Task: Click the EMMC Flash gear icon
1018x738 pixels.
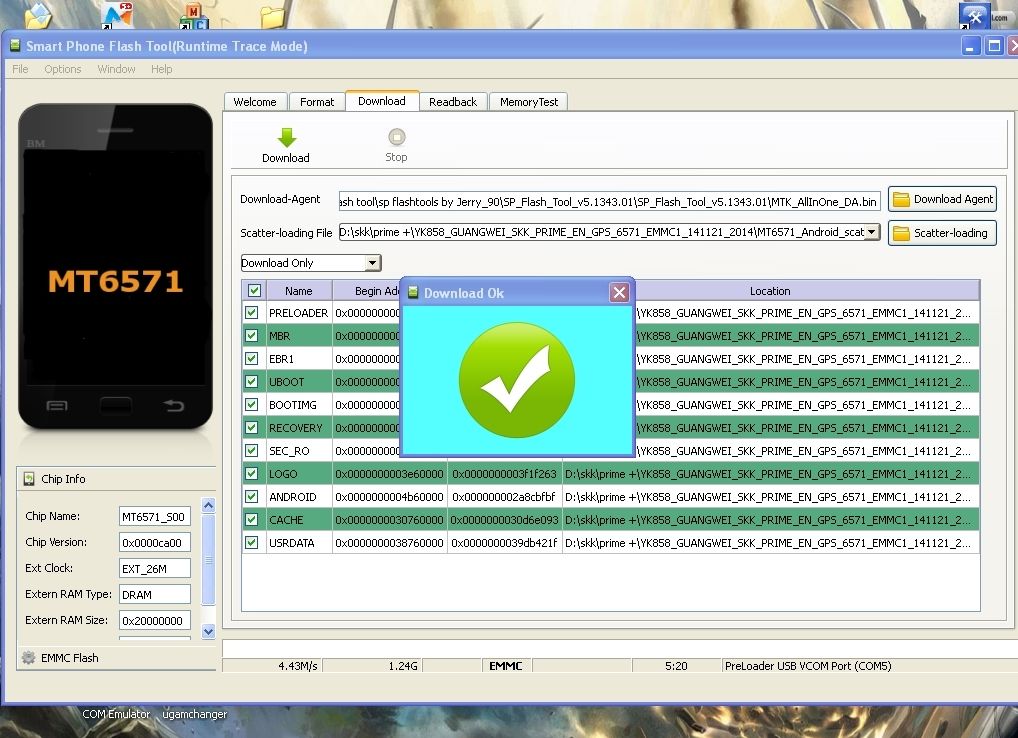Action: pyautogui.click(x=29, y=658)
